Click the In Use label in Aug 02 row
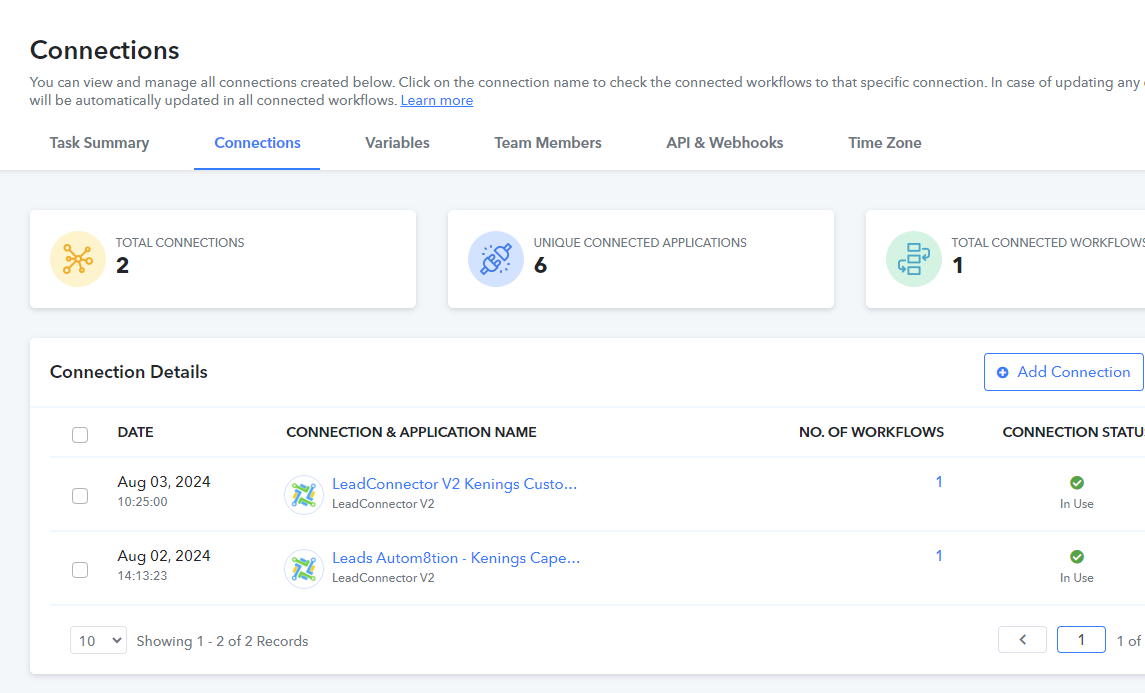 pyautogui.click(x=1076, y=578)
